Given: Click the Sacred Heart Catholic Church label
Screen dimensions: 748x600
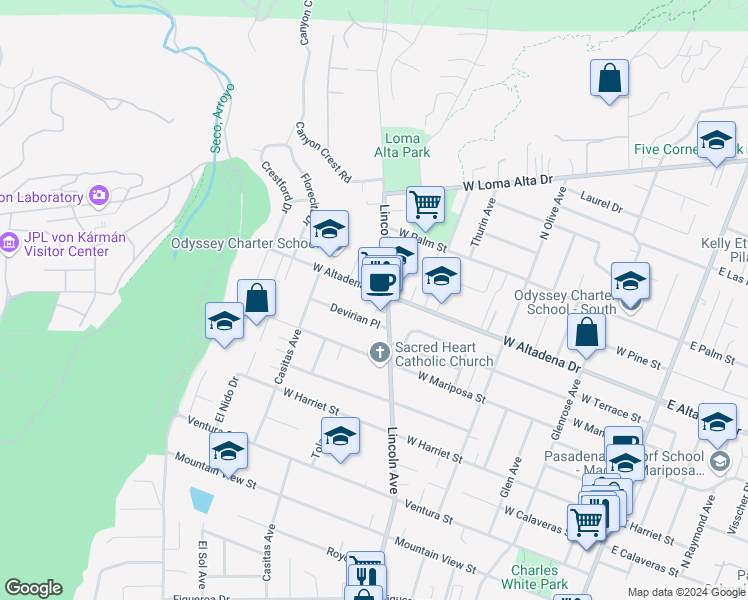Looking at the screenshot, I should pyautogui.click(x=444, y=354).
